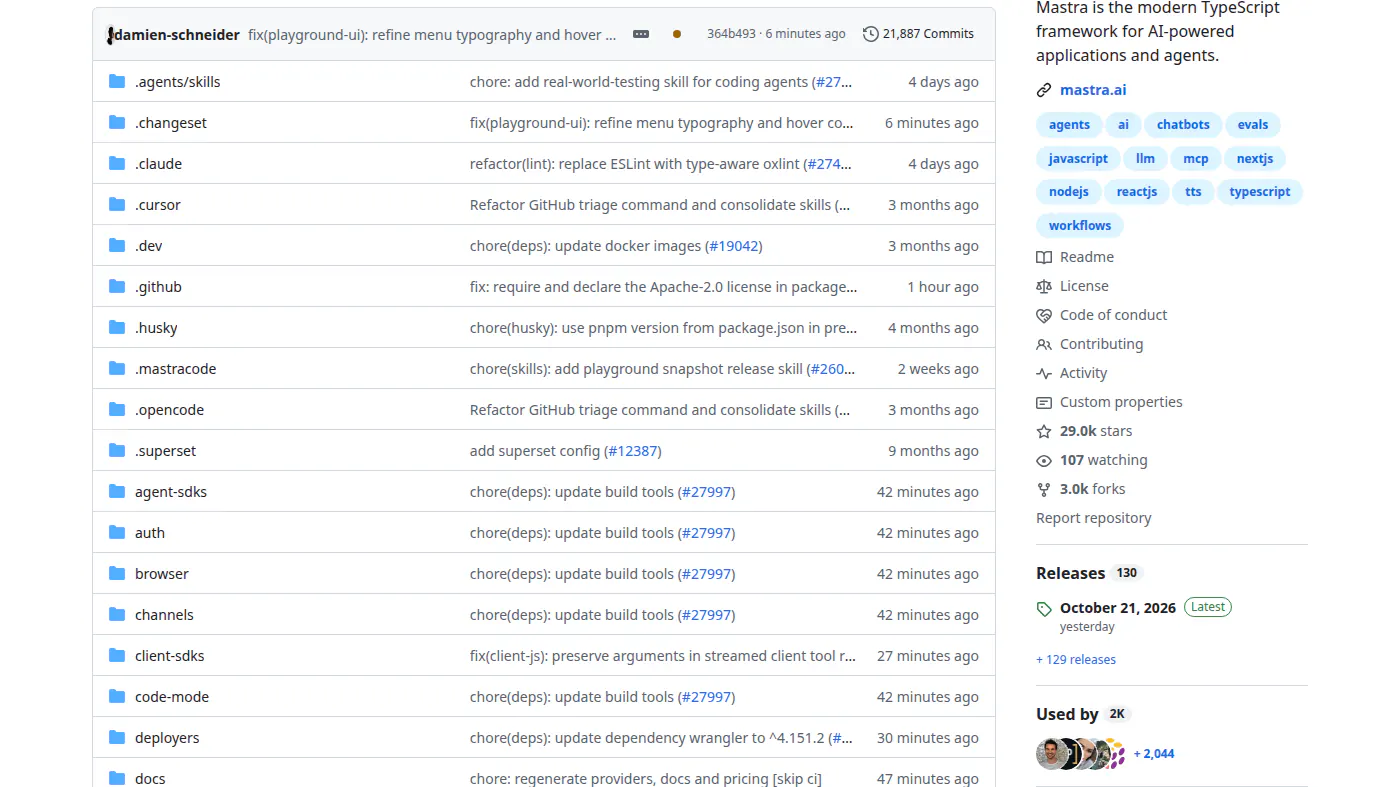Click the yellow commit status dot
Screen dimensions: 1400x787
click(x=677, y=34)
